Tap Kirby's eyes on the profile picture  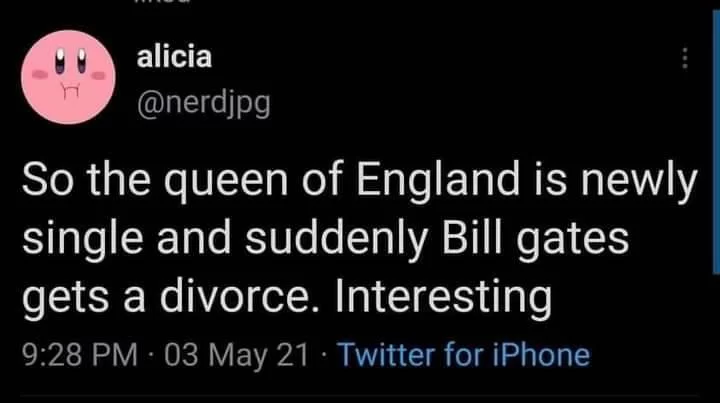point(70,61)
